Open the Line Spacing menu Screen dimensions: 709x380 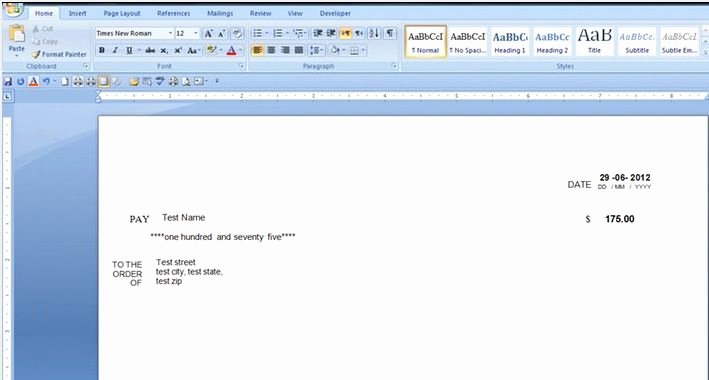(317, 50)
